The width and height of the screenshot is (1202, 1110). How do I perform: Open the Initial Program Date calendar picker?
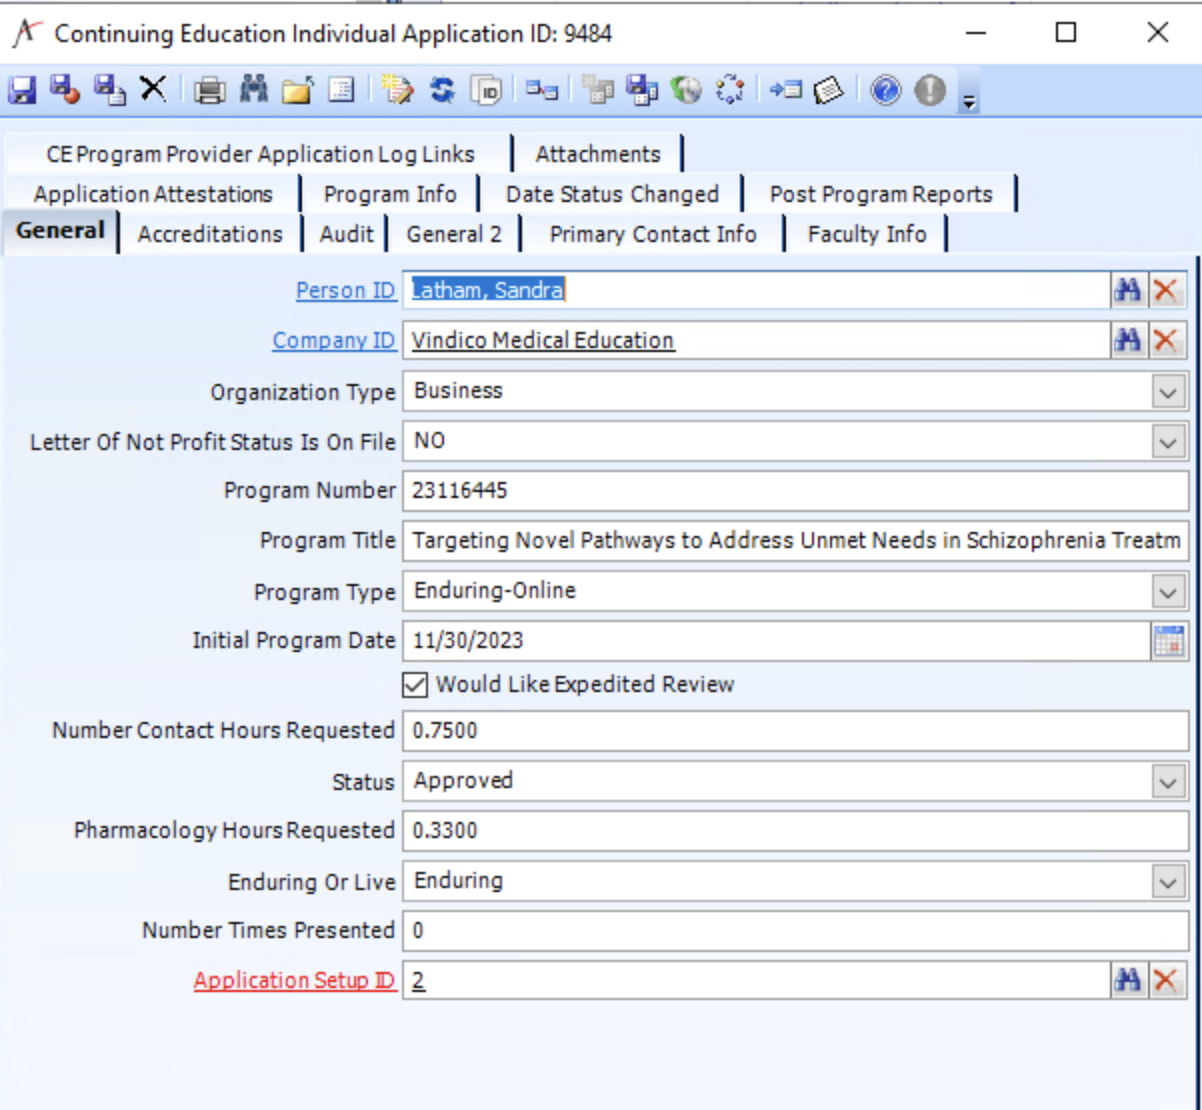point(1168,640)
